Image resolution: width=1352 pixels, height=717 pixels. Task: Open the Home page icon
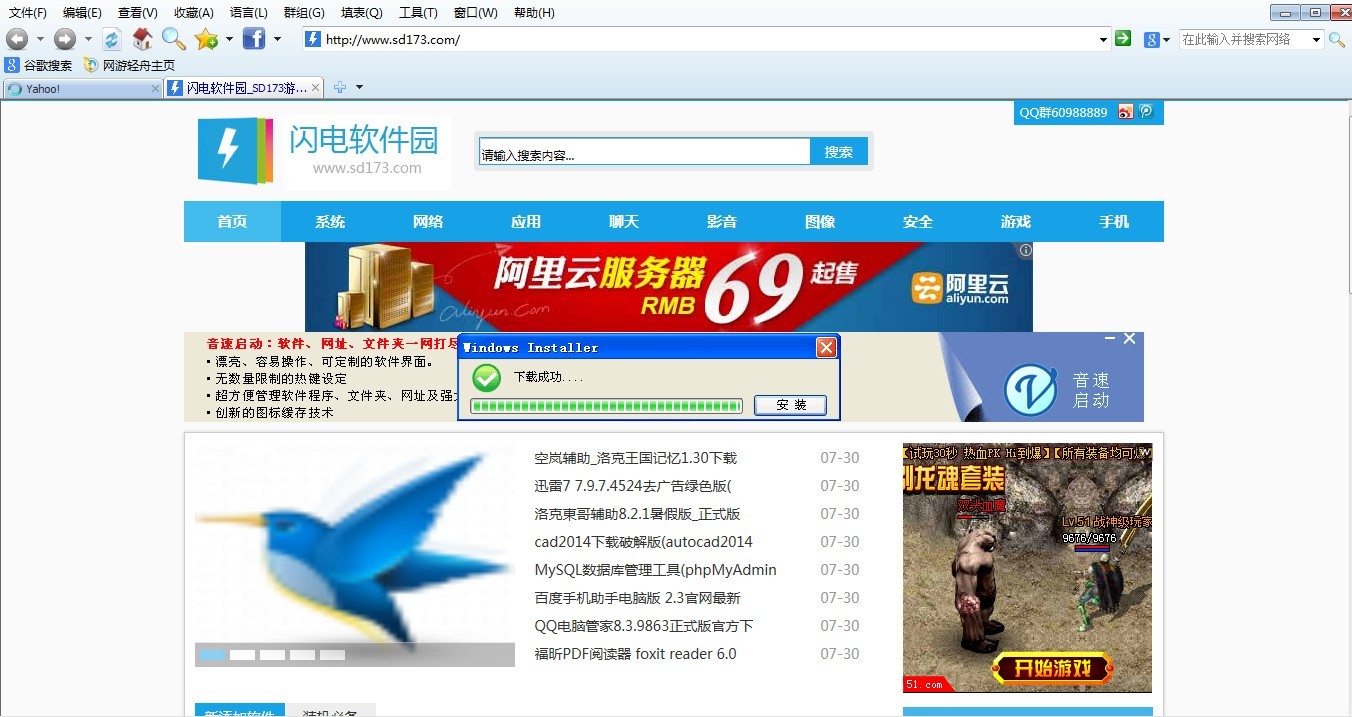point(143,39)
